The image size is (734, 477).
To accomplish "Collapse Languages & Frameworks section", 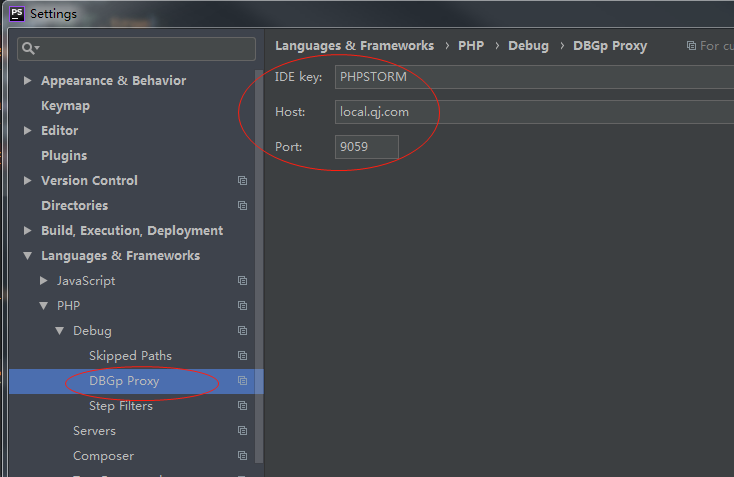I will click(x=28, y=256).
